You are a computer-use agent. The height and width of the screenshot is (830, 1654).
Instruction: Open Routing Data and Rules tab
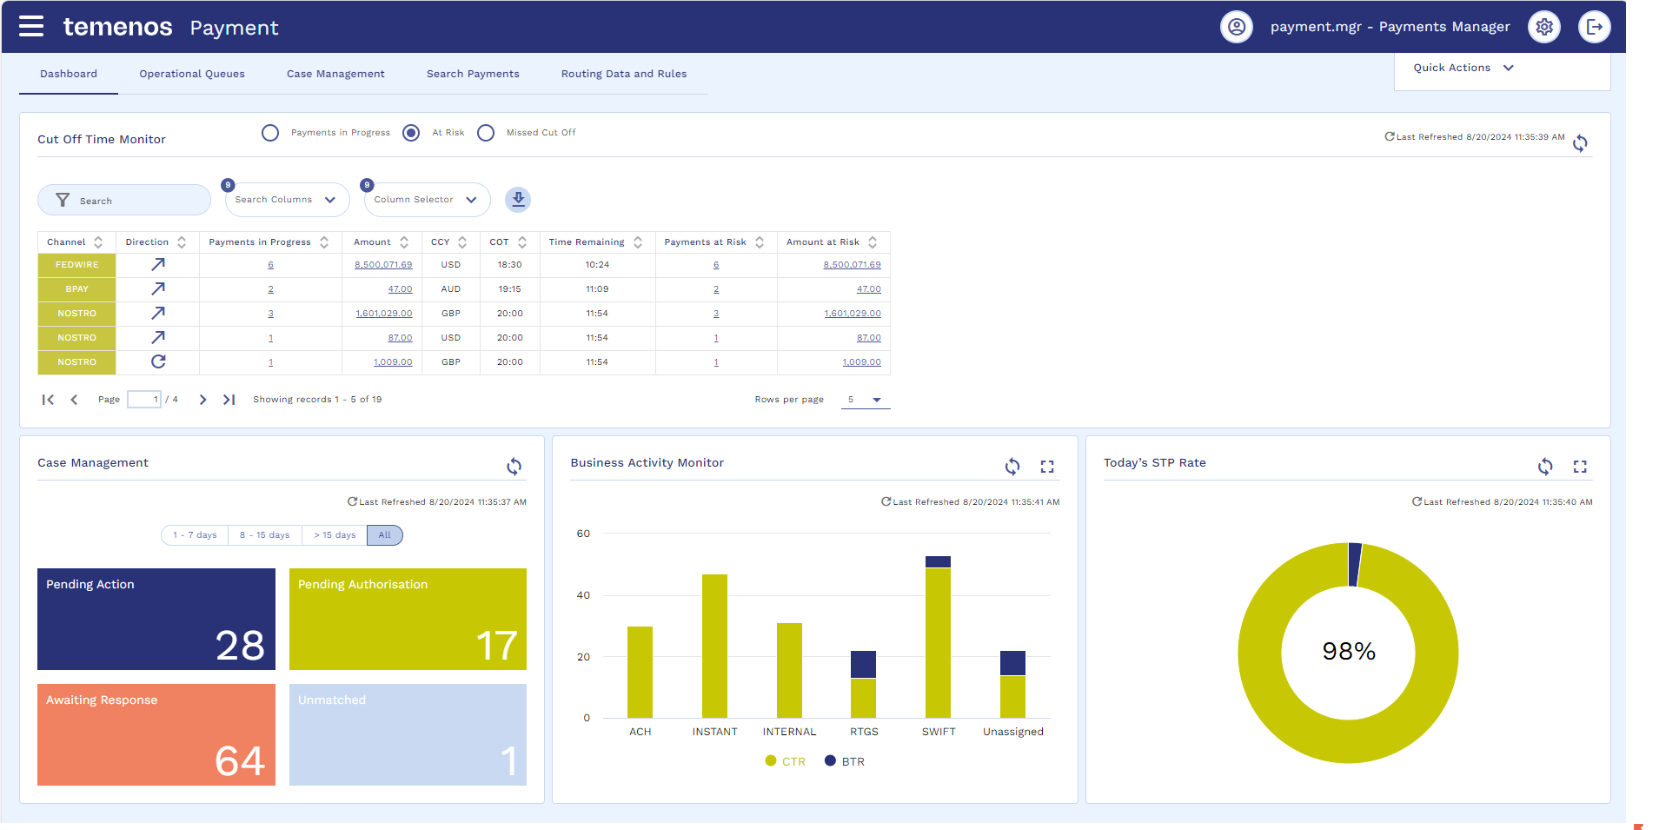coord(624,74)
